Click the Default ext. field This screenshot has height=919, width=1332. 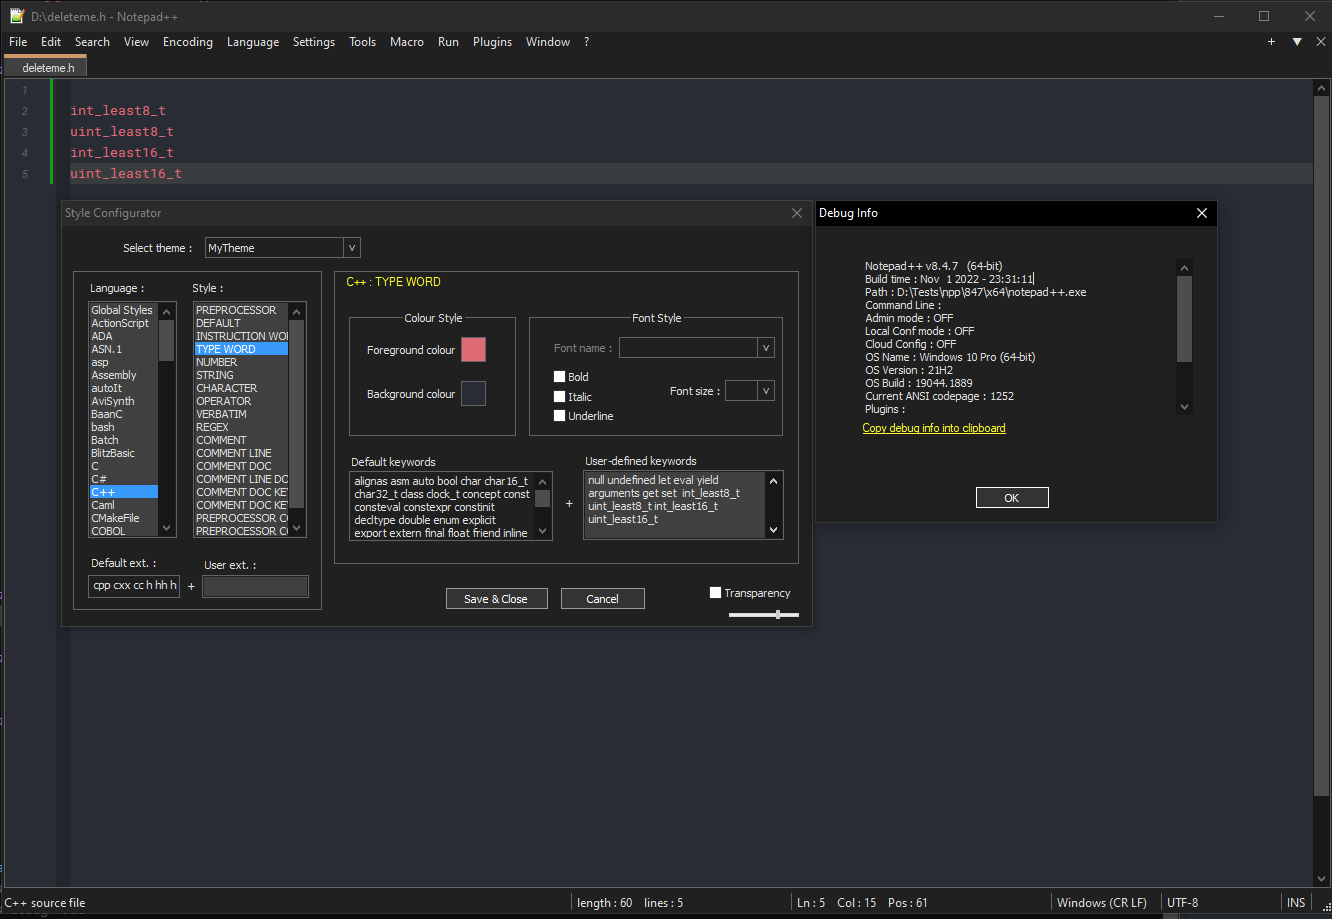click(x=135, y=586)
